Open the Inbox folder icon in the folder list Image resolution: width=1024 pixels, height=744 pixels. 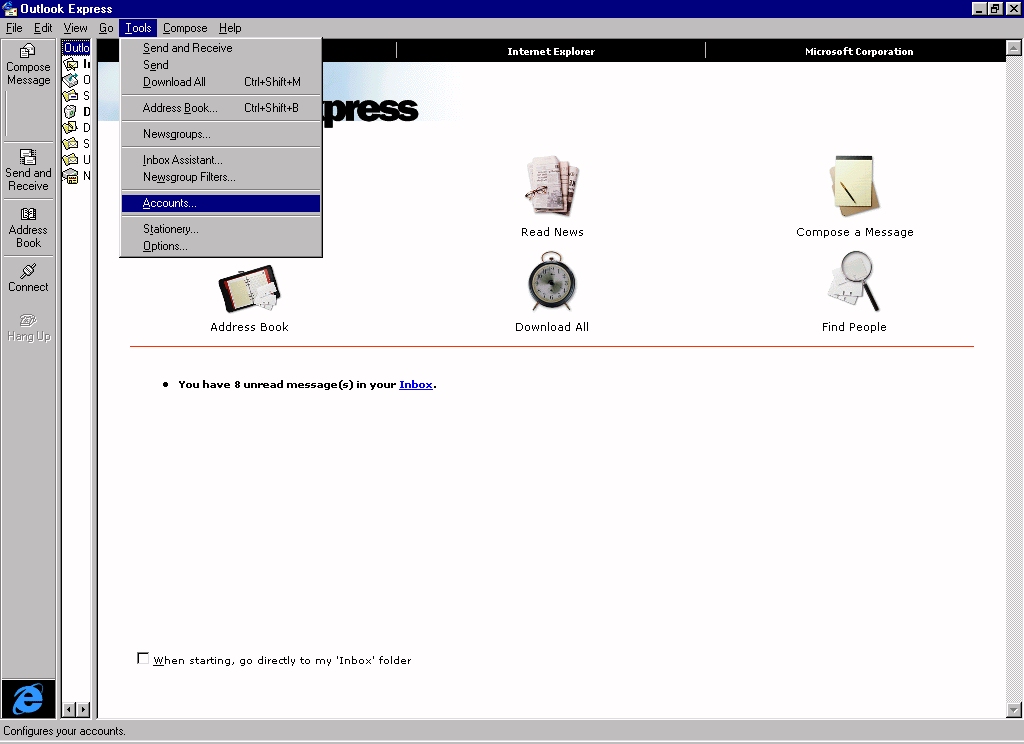(x=71, y=64)
